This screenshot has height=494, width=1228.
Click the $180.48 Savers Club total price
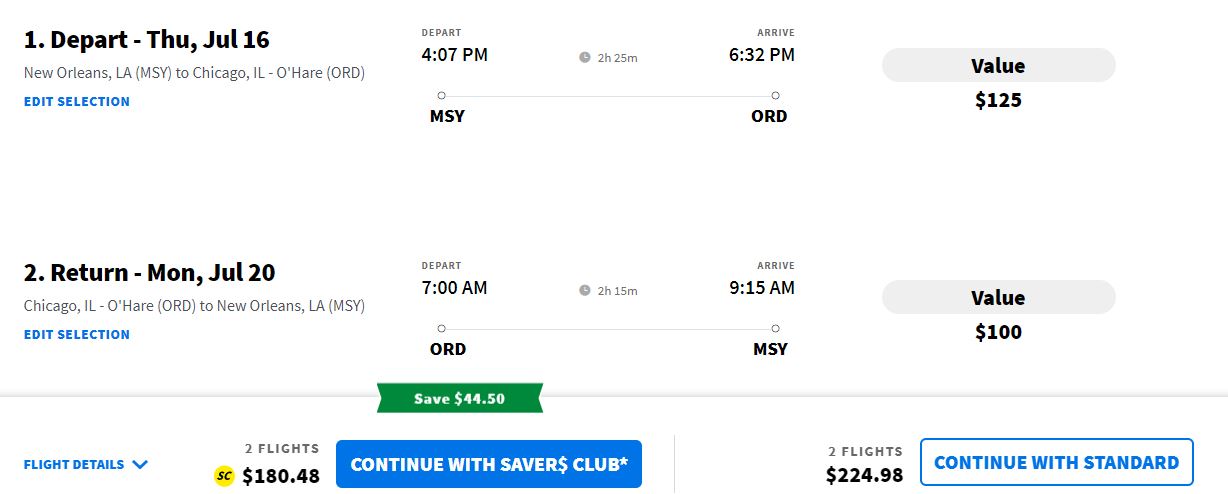click(281, 476)
